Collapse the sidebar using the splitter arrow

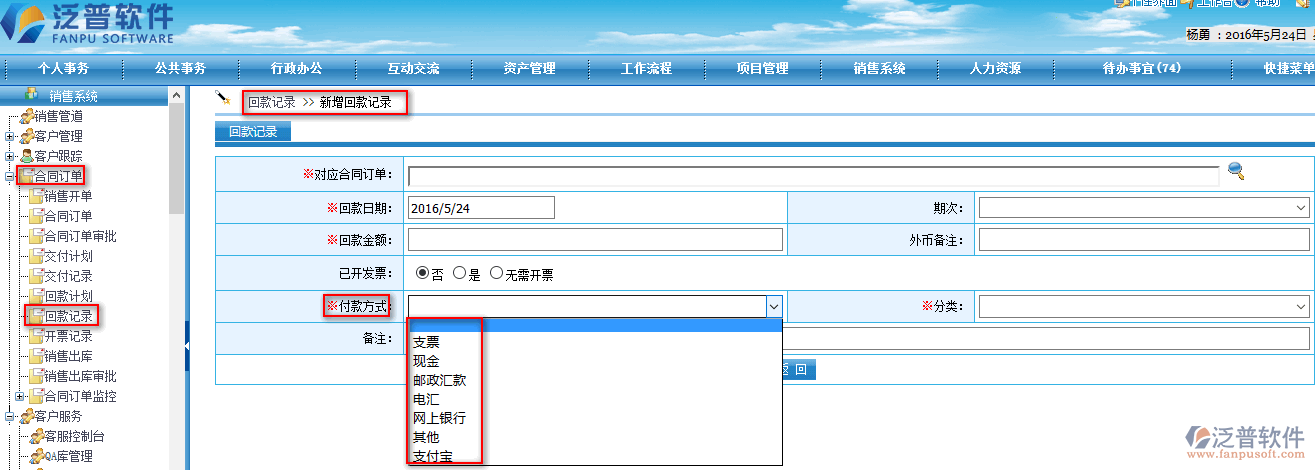point(187,348)
